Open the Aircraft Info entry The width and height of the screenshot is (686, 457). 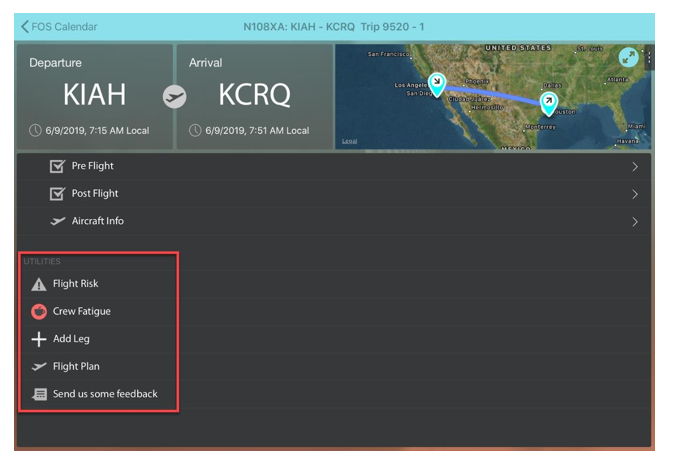(98, 221)
